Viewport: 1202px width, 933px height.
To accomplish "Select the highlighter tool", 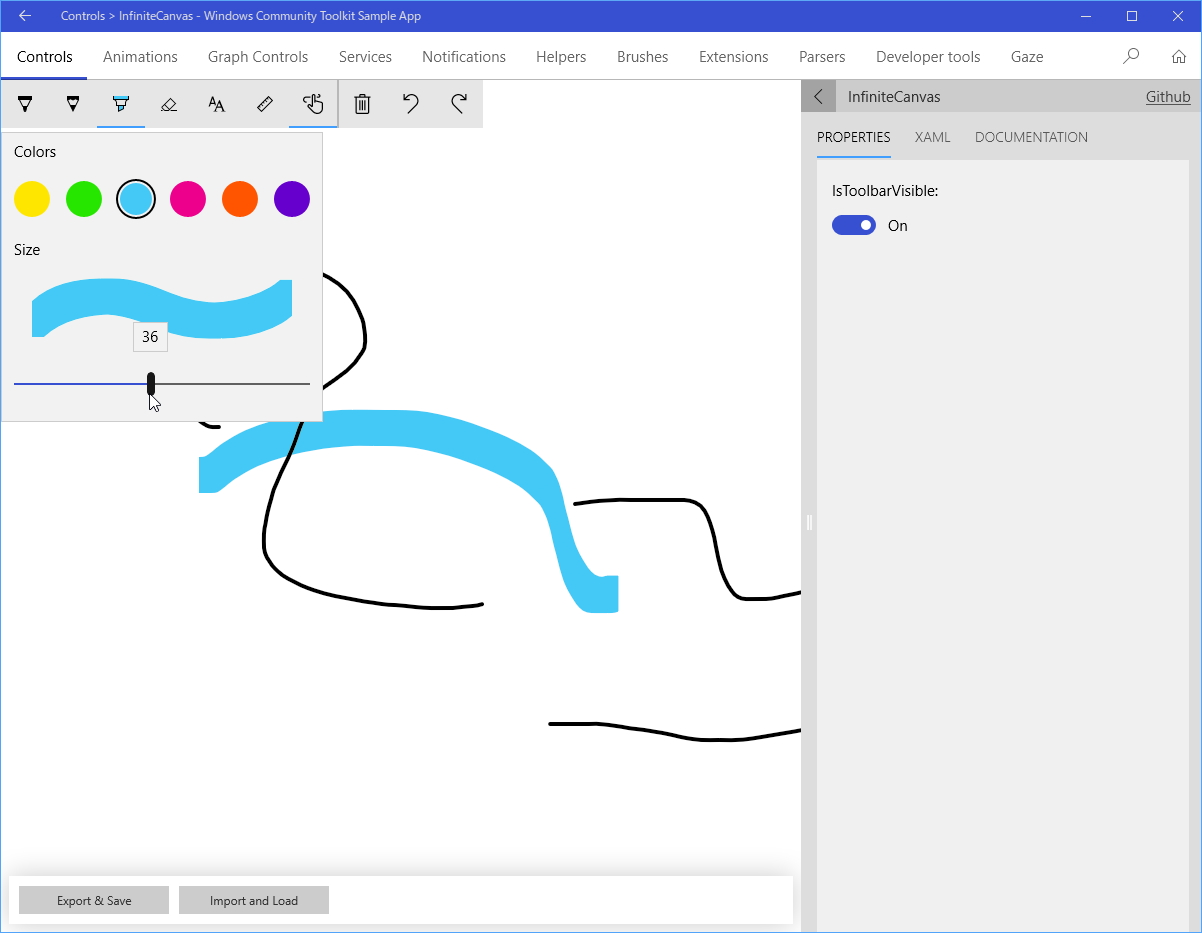I will click(121, 103).
